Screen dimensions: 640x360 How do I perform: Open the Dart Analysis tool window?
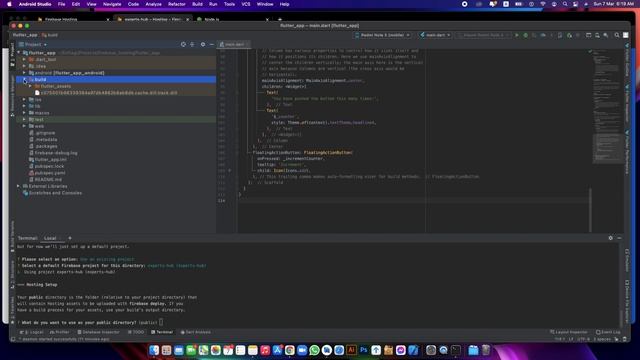point(196,332)
